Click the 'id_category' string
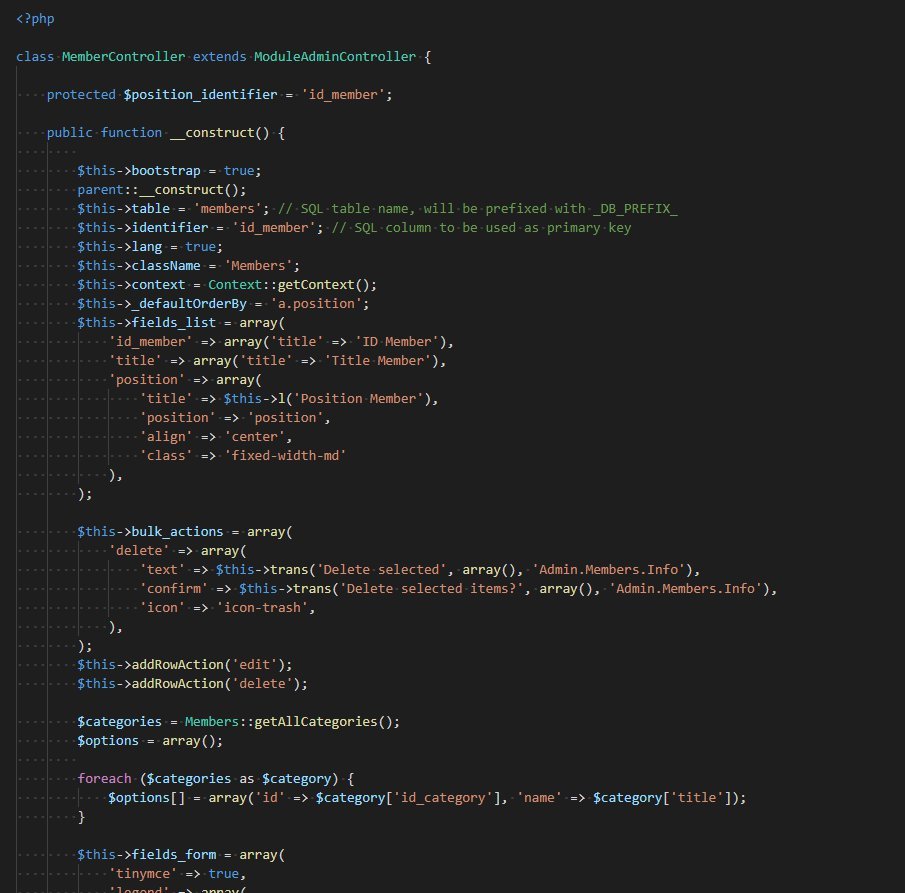 click(443, 798)
